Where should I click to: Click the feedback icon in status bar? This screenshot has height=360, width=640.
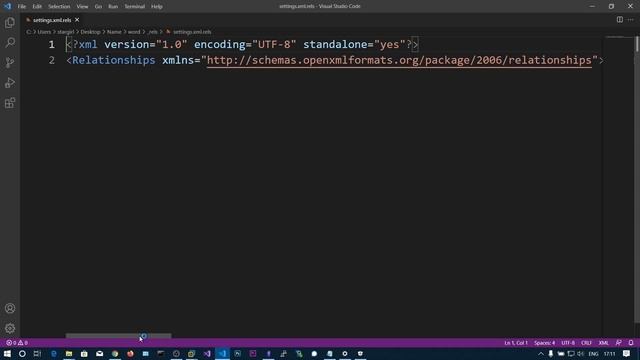tap(619, 343)
